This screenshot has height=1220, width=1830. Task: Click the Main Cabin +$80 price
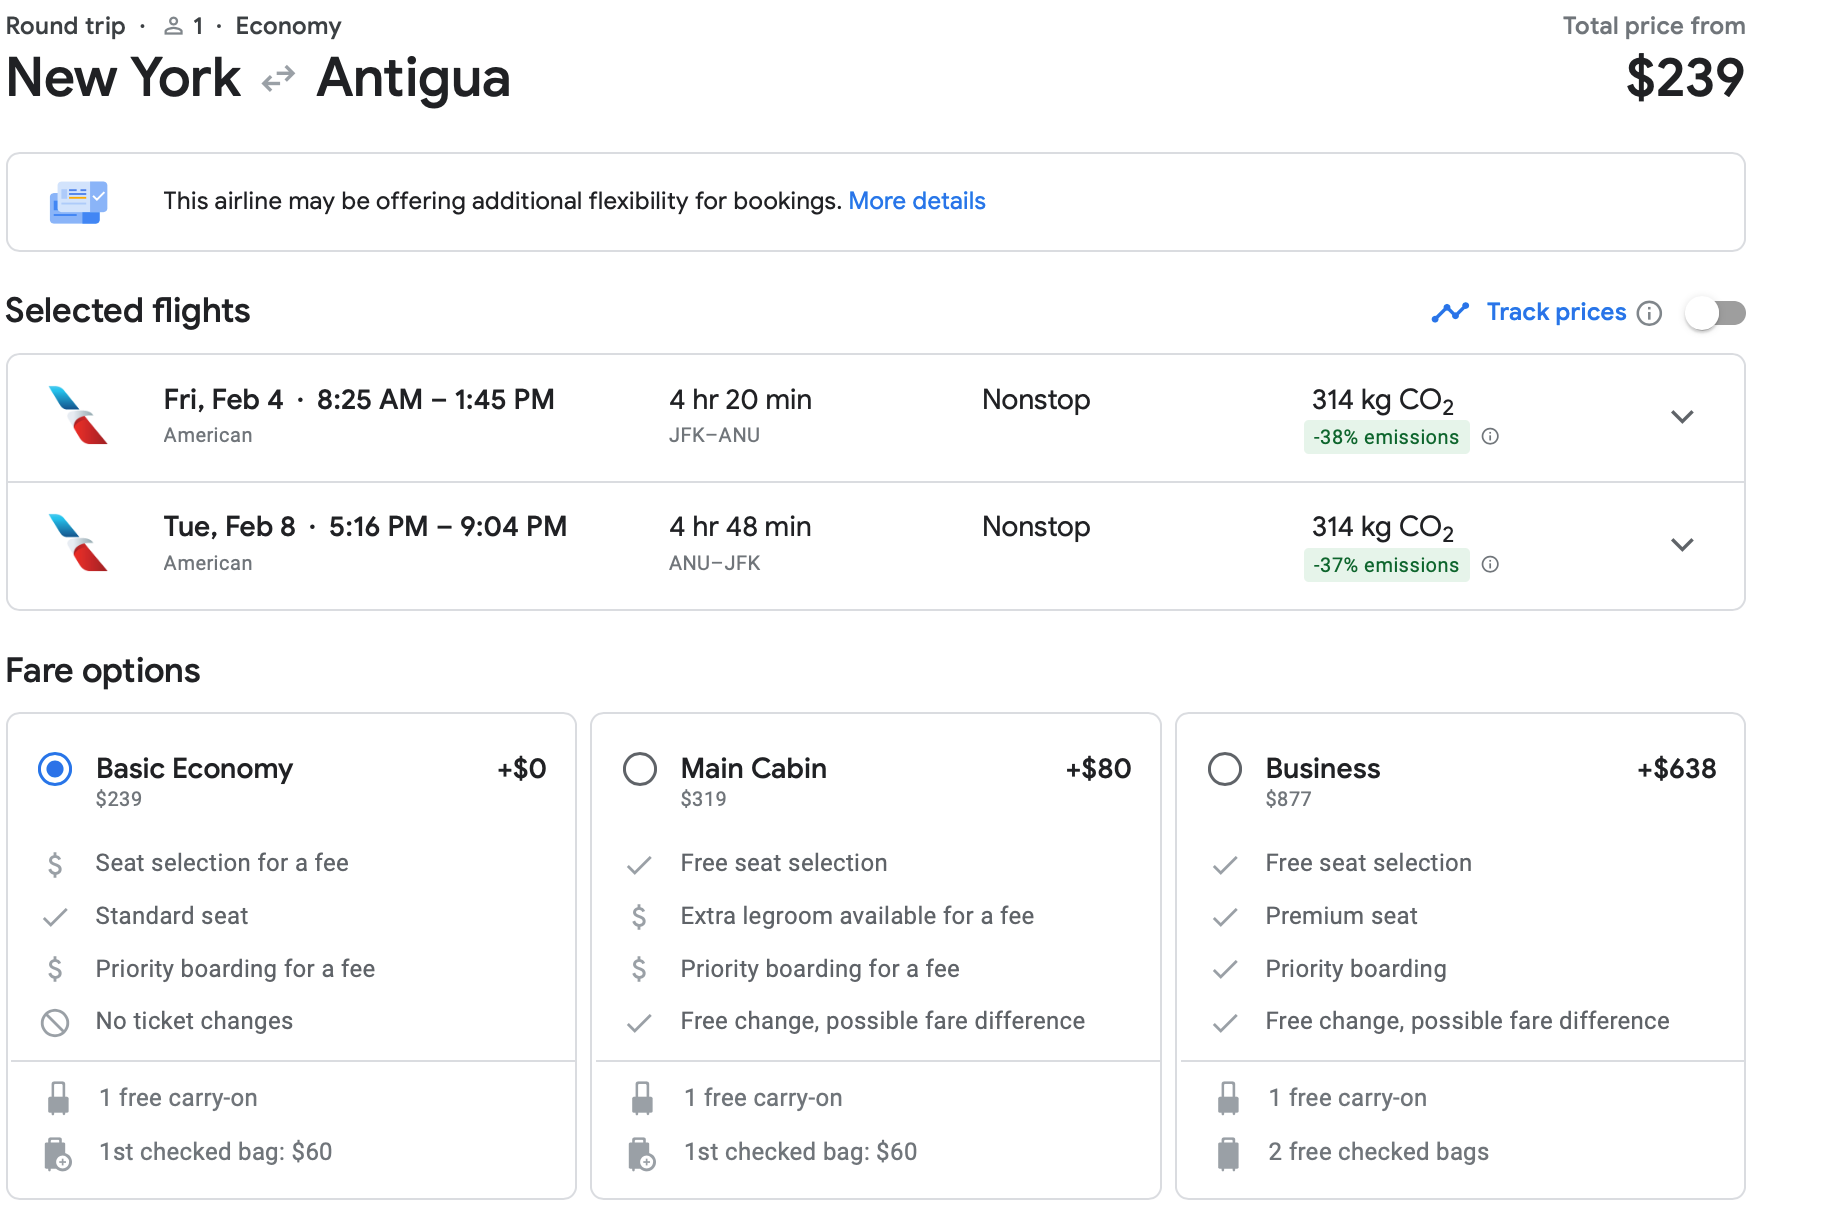tap(1098, 768)
